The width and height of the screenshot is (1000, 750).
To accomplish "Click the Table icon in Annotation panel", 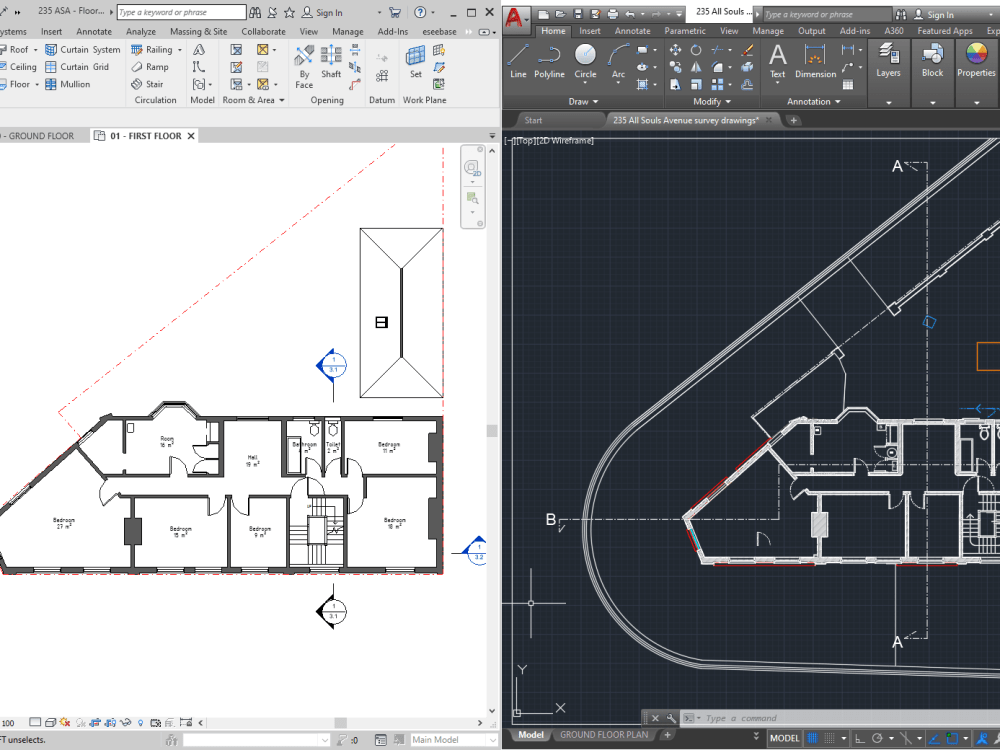I will coord(848,84).
